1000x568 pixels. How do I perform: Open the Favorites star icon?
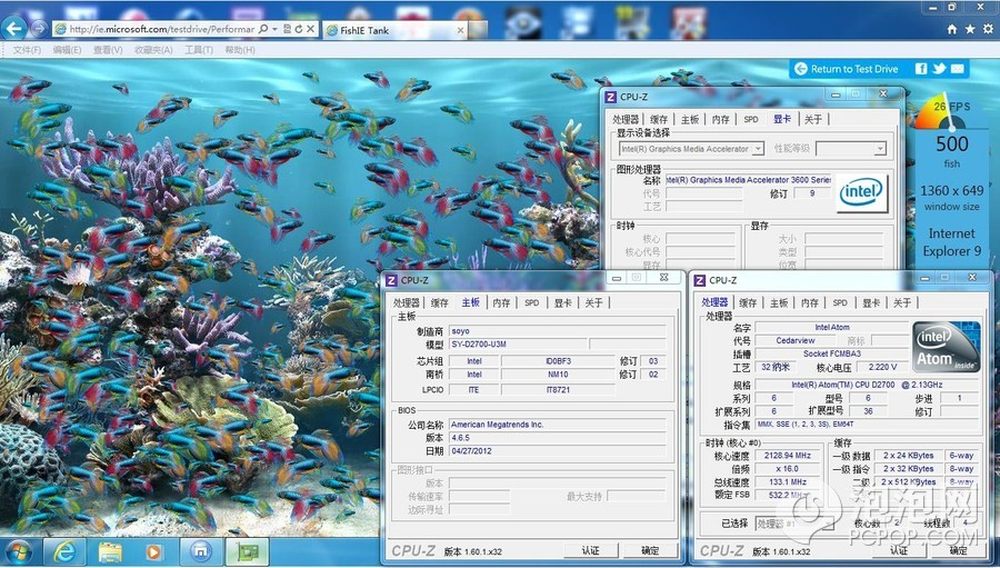(x=970, y=29)
